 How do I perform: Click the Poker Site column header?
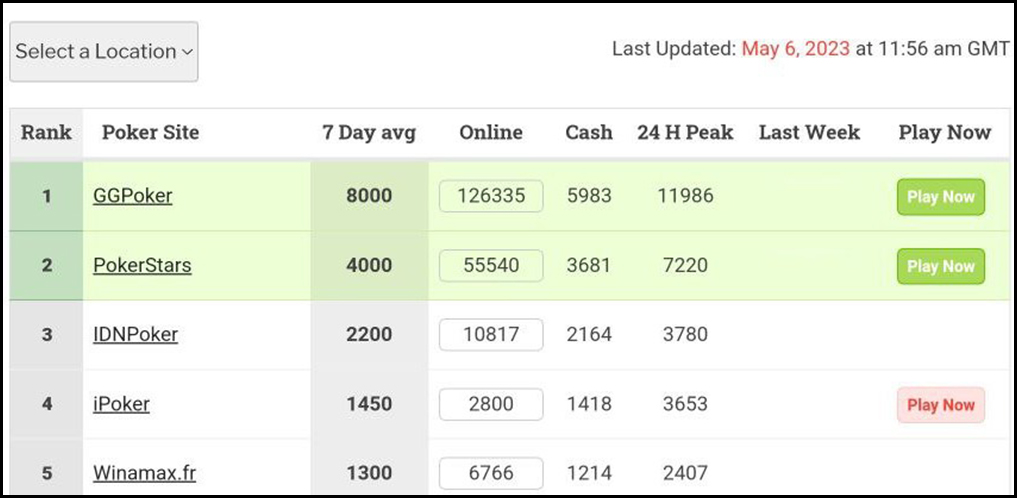click(x=150, y=132)
